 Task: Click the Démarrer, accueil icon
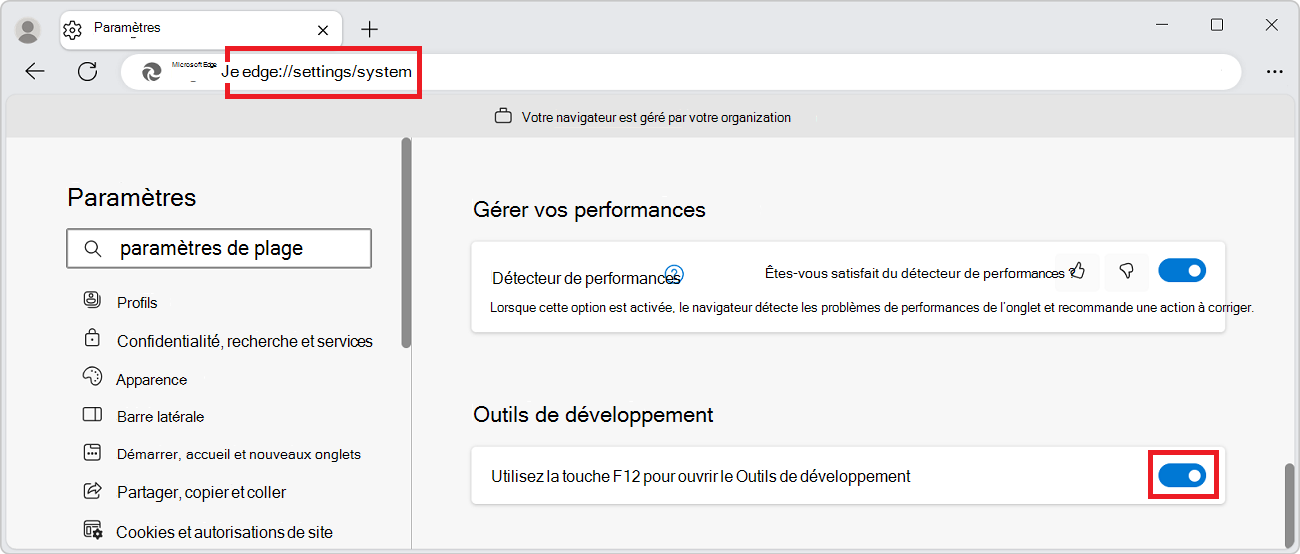[92, 452]
